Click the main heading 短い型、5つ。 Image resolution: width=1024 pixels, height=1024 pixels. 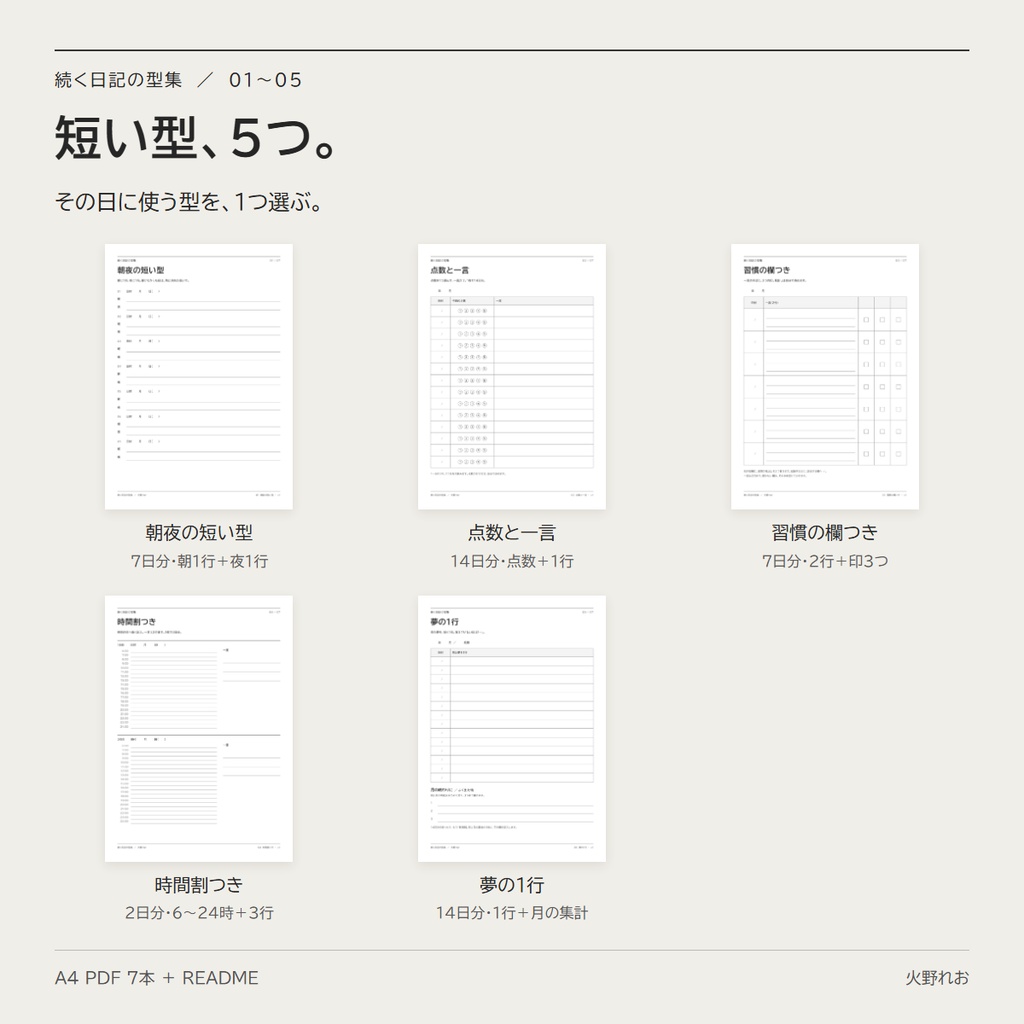click(195, 138)
